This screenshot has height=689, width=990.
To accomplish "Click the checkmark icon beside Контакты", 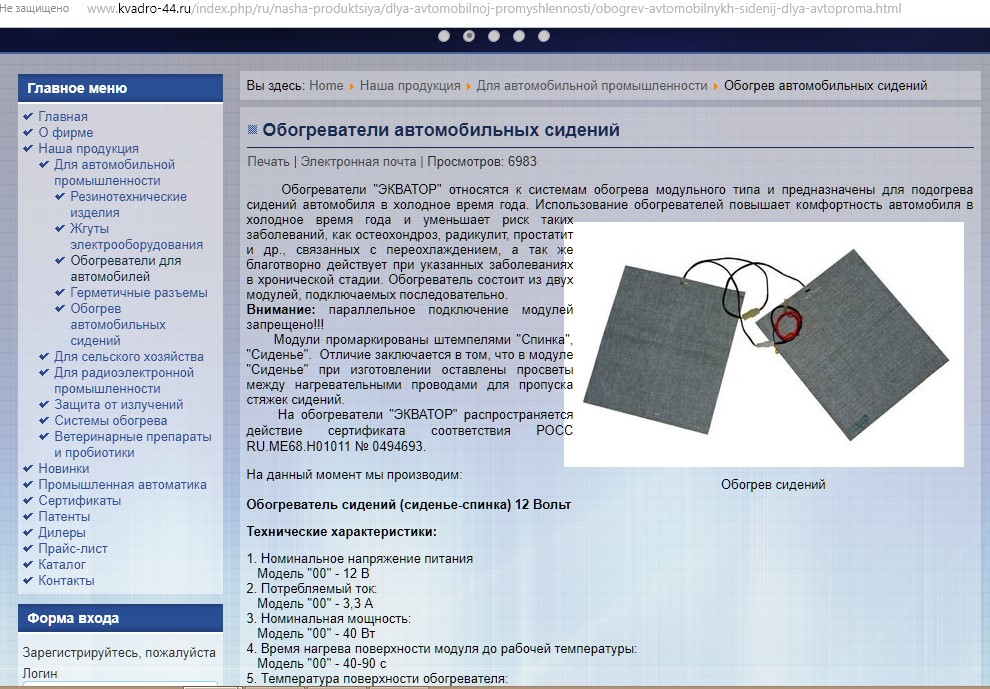I will point(28,580).
